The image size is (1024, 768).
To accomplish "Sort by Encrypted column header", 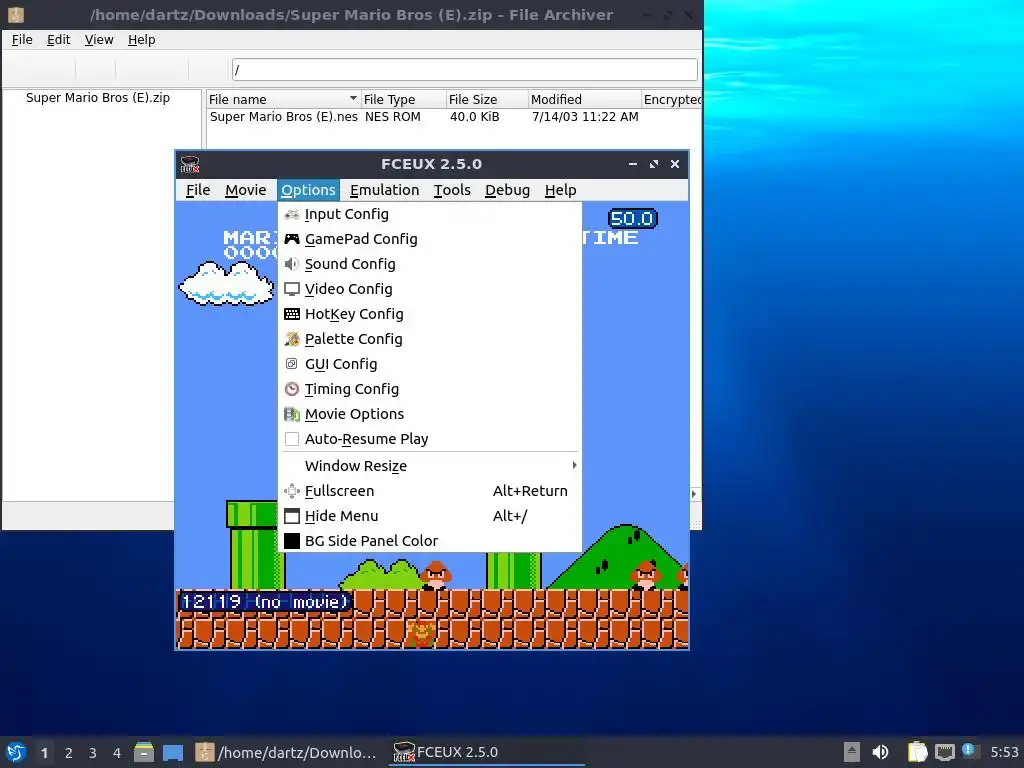I will point(671,99).
